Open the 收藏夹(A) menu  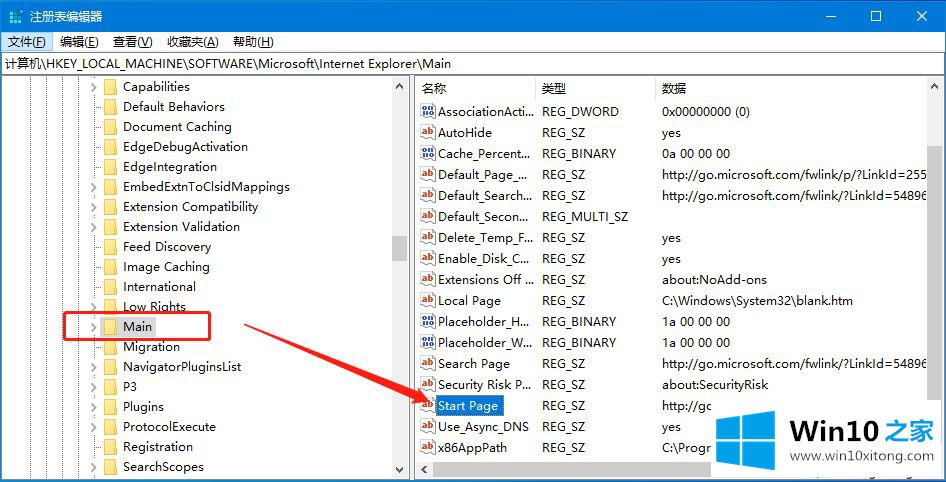pyautogui.click(x=192, y=42)
